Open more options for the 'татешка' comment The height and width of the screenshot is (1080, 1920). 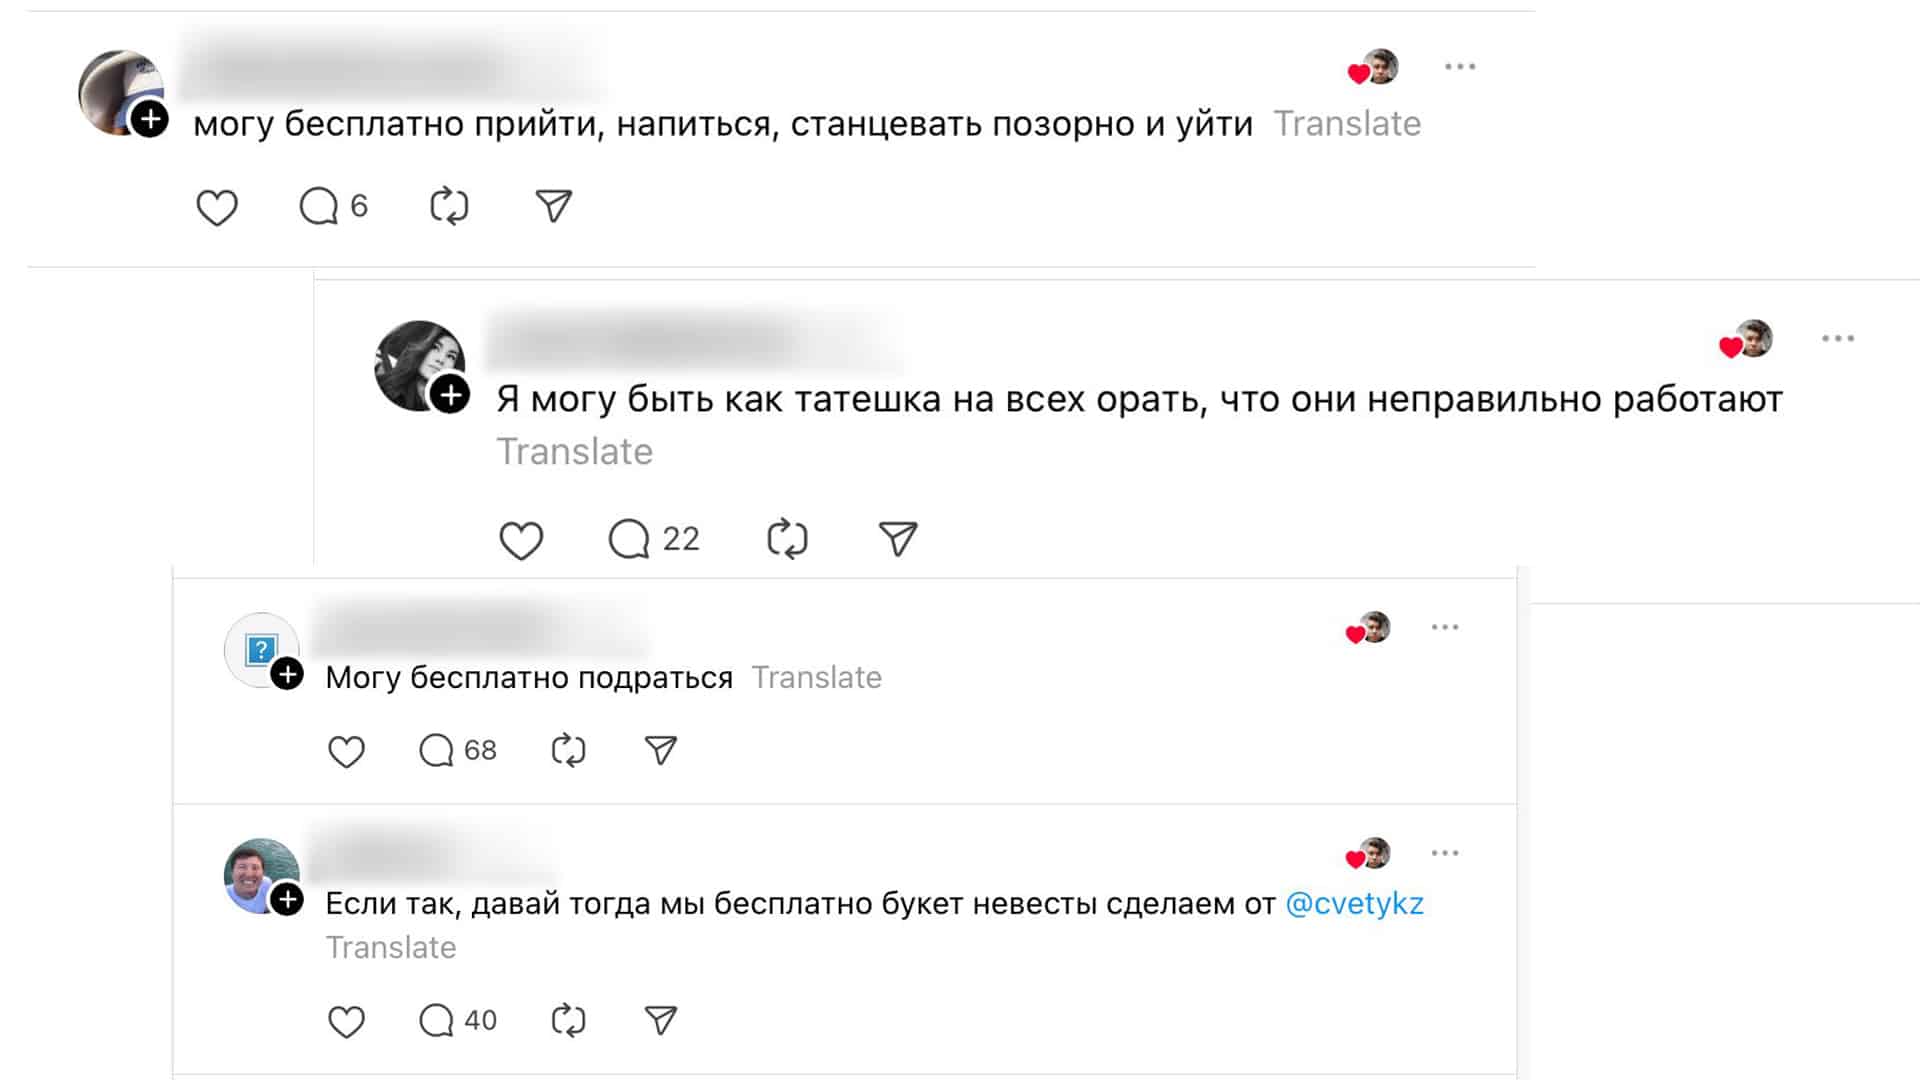pyautogui.click(x=1838, y=339)
